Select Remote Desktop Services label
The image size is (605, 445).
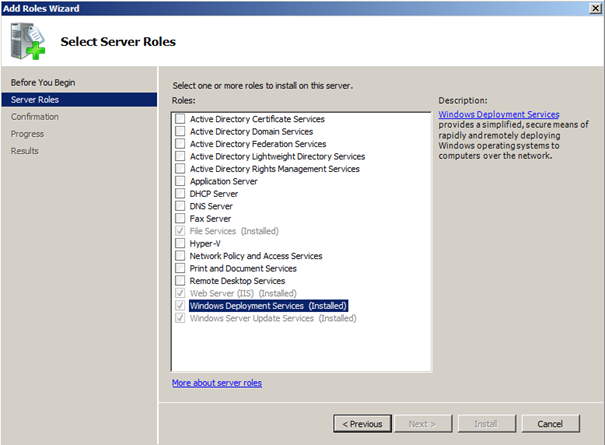pos(237,281)
